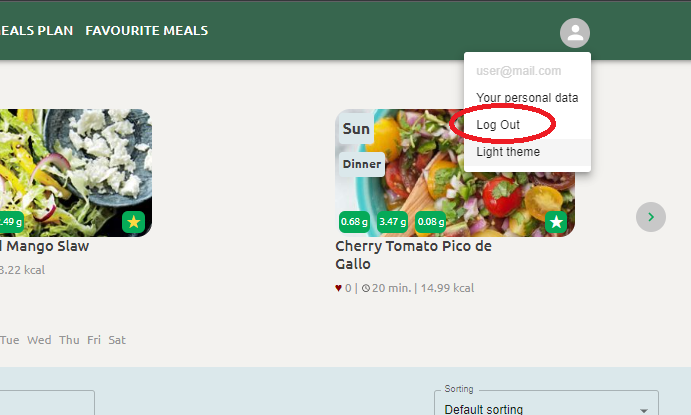Viewport: 691px width, 415px height.
Task: Click the 0.08 g nutrient badge
Action: coord(431,222)
